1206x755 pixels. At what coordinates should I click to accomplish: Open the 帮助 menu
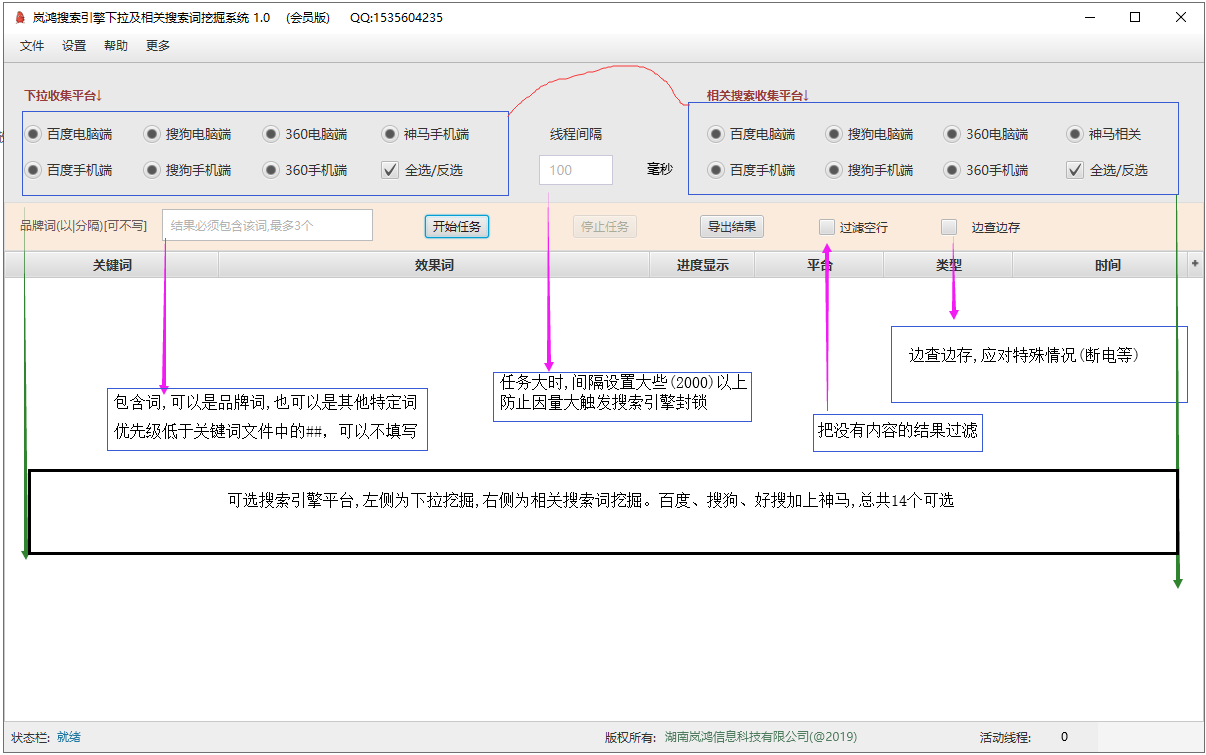(116, 46)
